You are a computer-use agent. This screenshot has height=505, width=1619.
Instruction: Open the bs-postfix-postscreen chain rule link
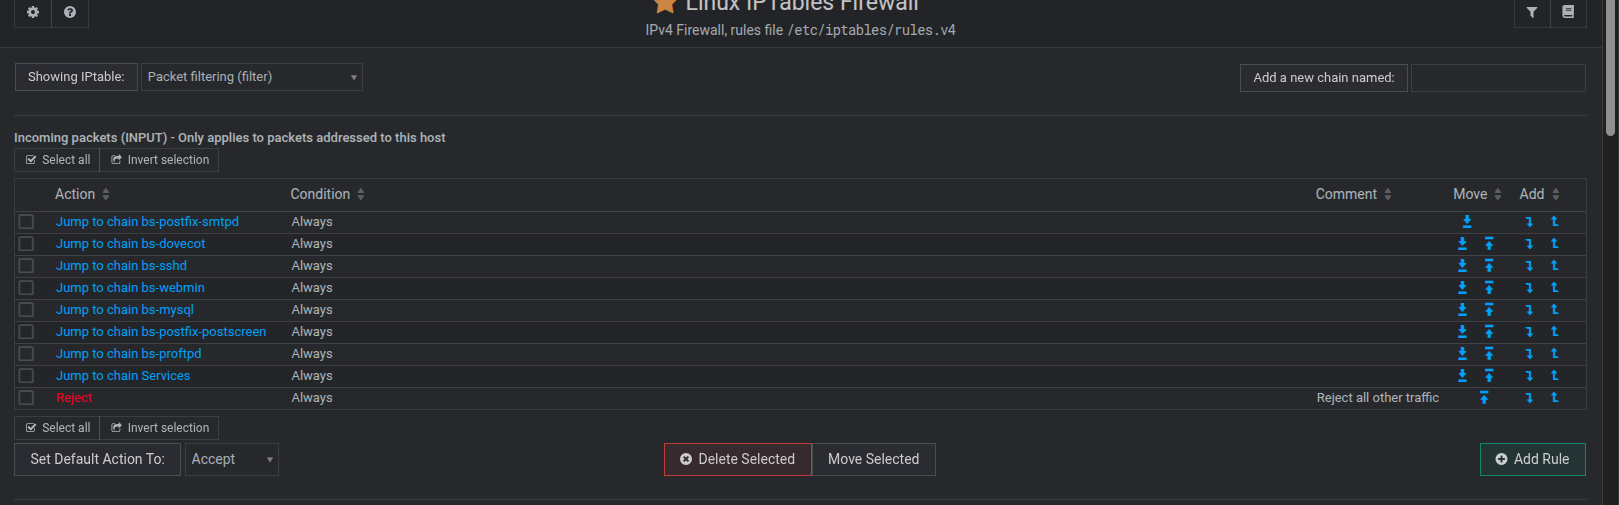[x=161, y=332]
